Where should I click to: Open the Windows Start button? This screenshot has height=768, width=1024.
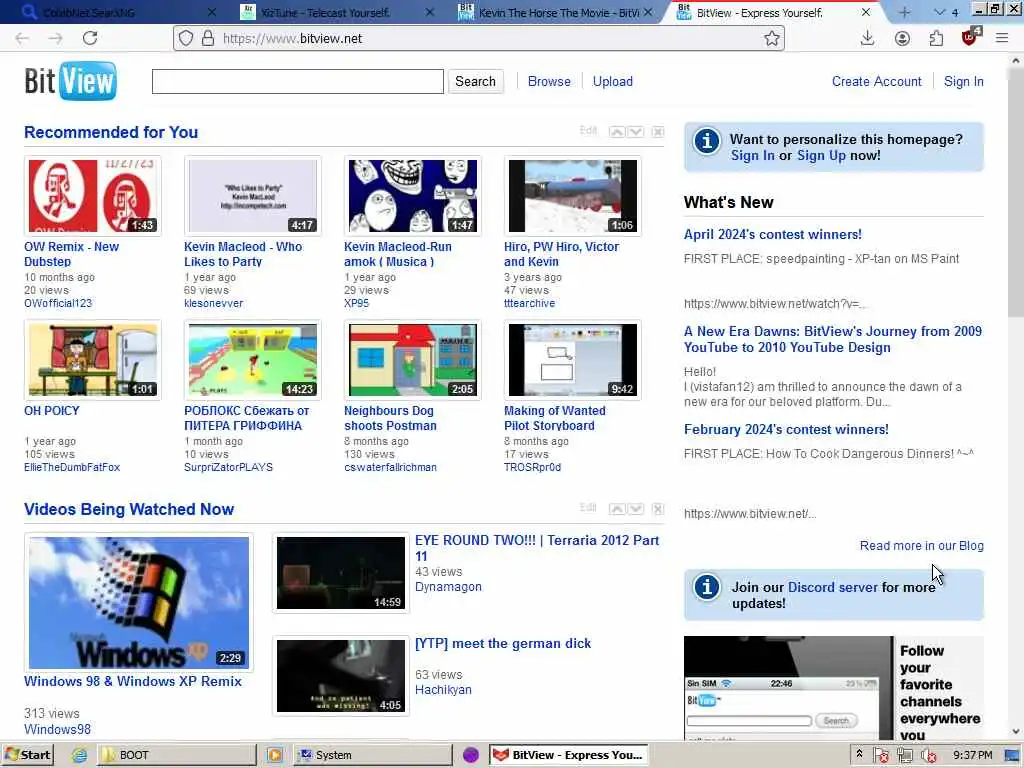[27, 755]
